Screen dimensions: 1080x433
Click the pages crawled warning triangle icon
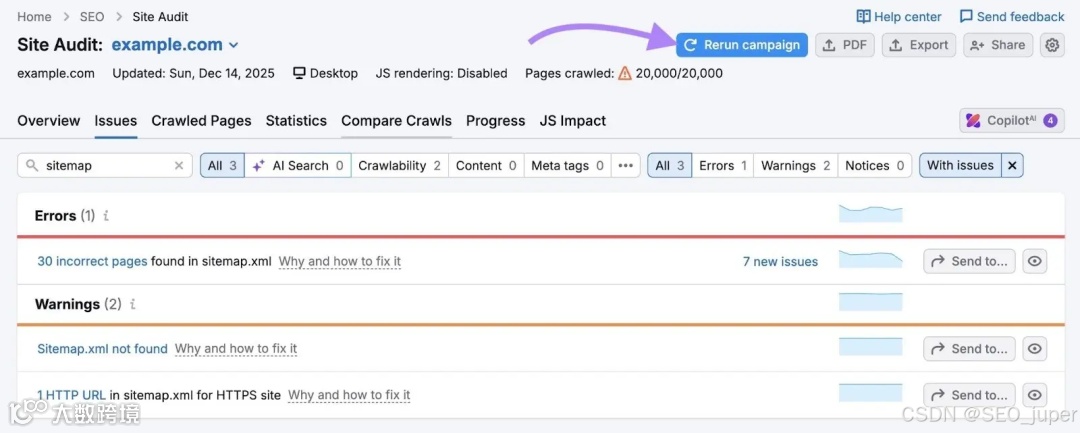point(625,73)
